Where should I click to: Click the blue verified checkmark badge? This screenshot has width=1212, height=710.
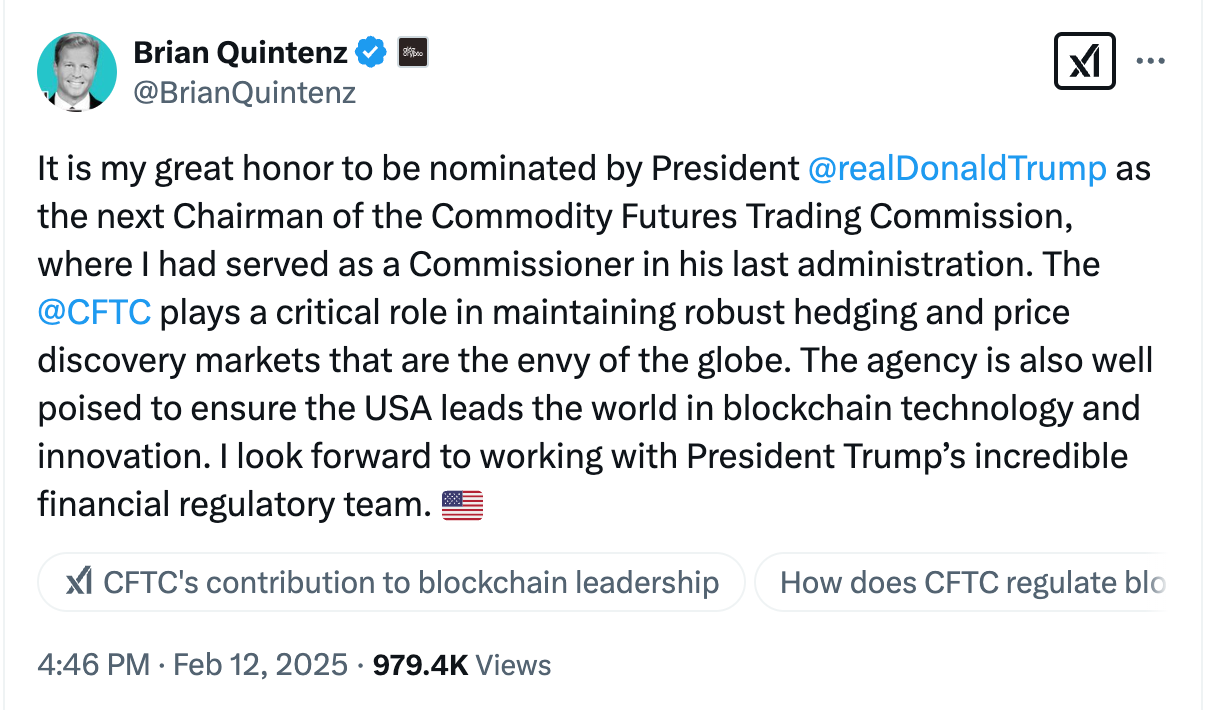pos(372,52)
